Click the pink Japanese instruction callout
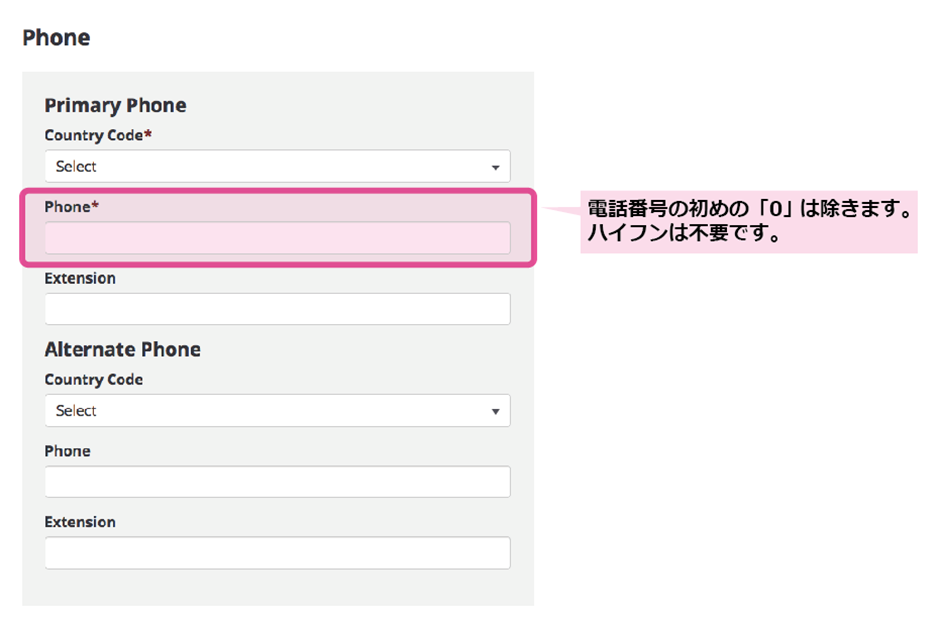Image resolution: width=940 pixels, height=619 pixels. click(748, 223)
